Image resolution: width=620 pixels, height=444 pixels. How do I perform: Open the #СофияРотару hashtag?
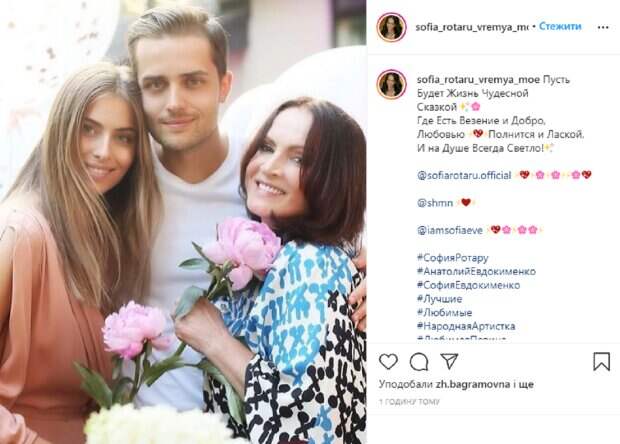453,258
